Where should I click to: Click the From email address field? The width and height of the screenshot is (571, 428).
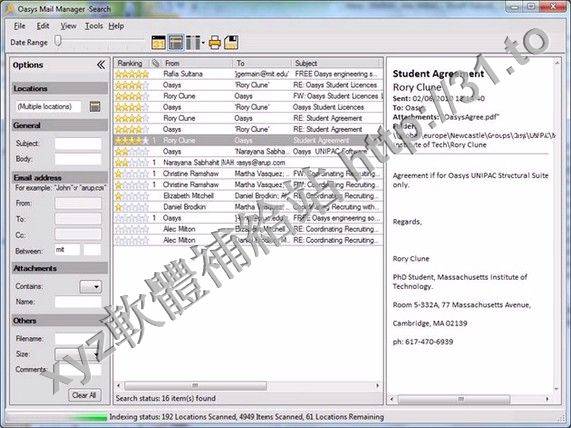tap(78, 203)
